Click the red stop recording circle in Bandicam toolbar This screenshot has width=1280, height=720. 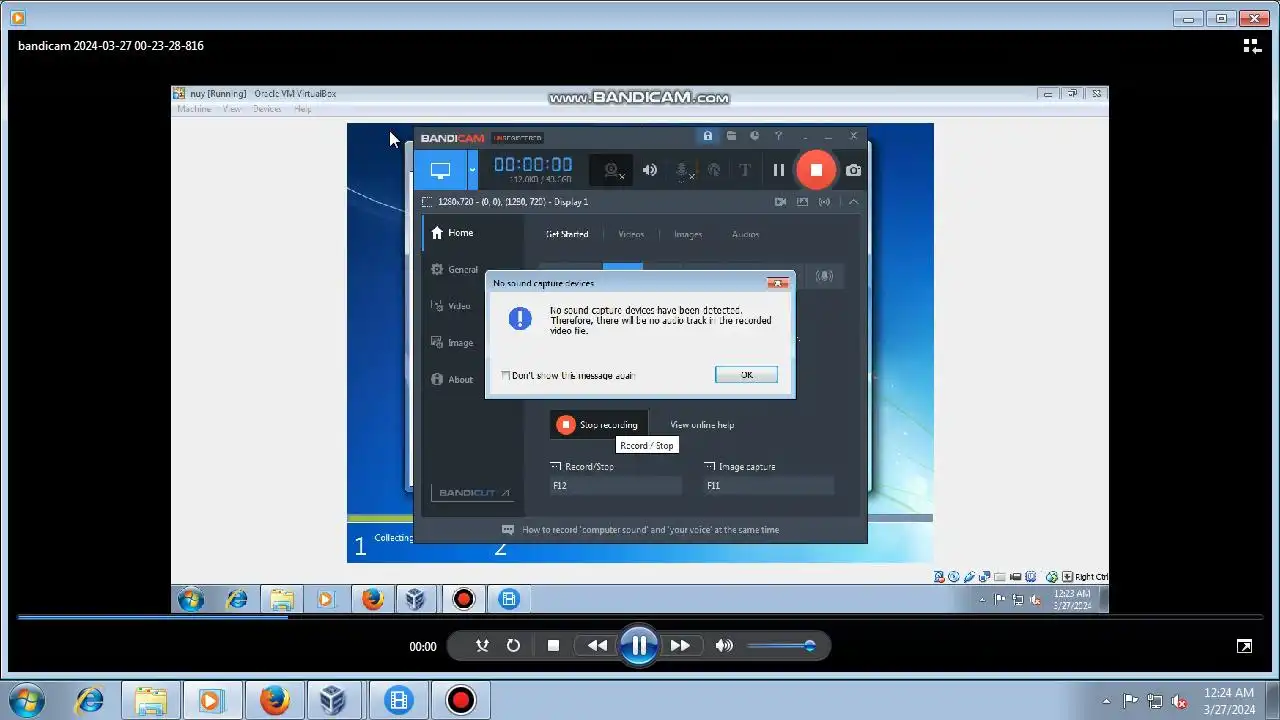tap(816, 170)
